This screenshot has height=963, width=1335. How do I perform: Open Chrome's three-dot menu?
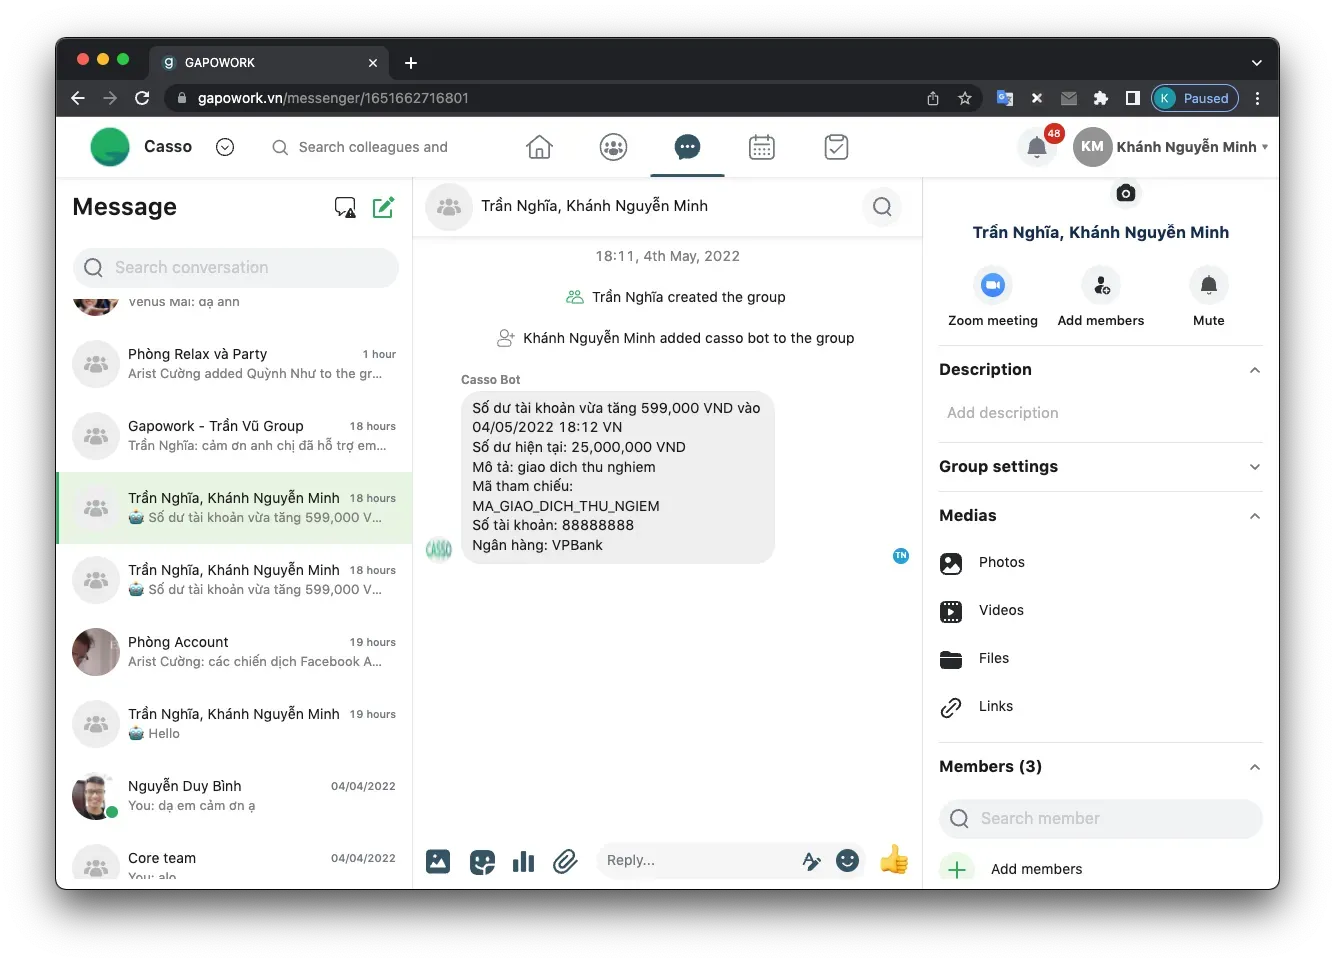1257,98
